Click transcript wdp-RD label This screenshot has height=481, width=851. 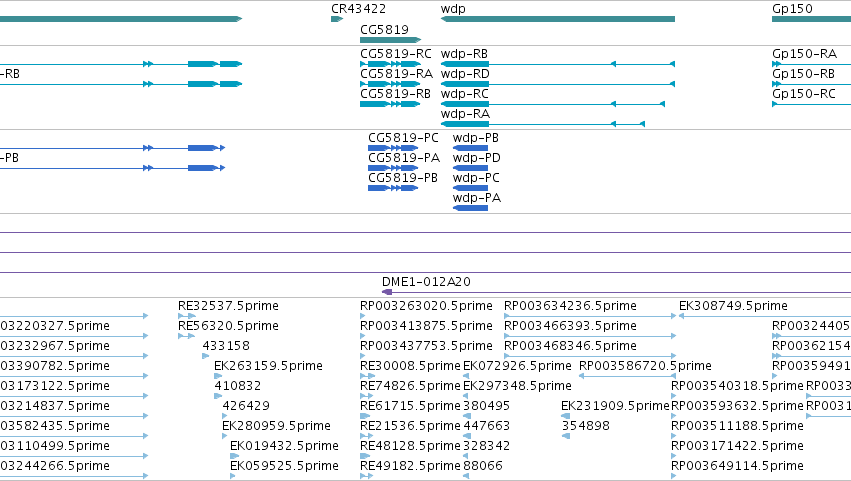[465, 74]
